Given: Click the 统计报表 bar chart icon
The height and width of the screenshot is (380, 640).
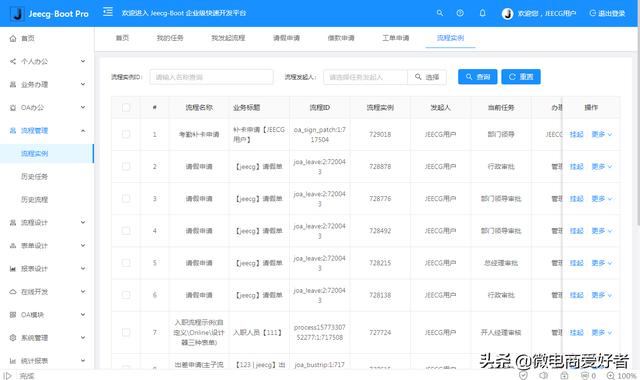Looking at the screenshot, I should click(x=13, y=361).
